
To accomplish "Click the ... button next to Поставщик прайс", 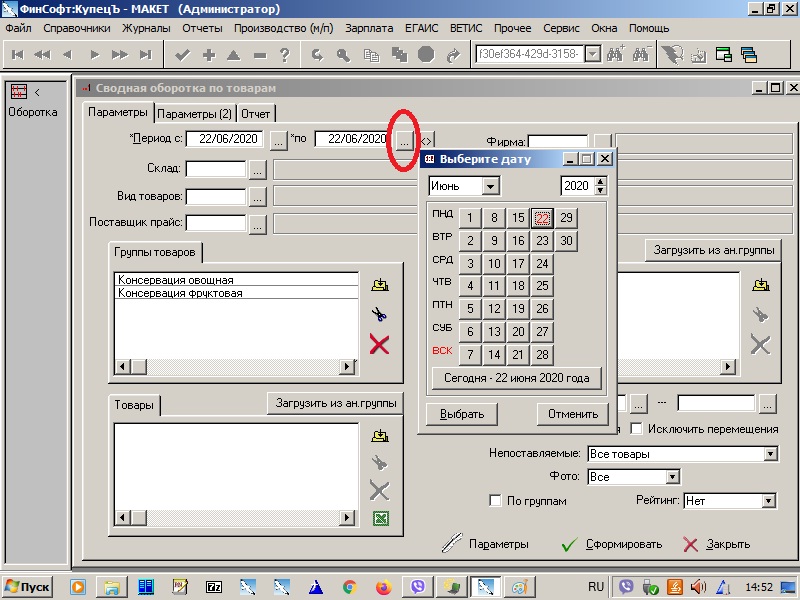I will [258, 224].
